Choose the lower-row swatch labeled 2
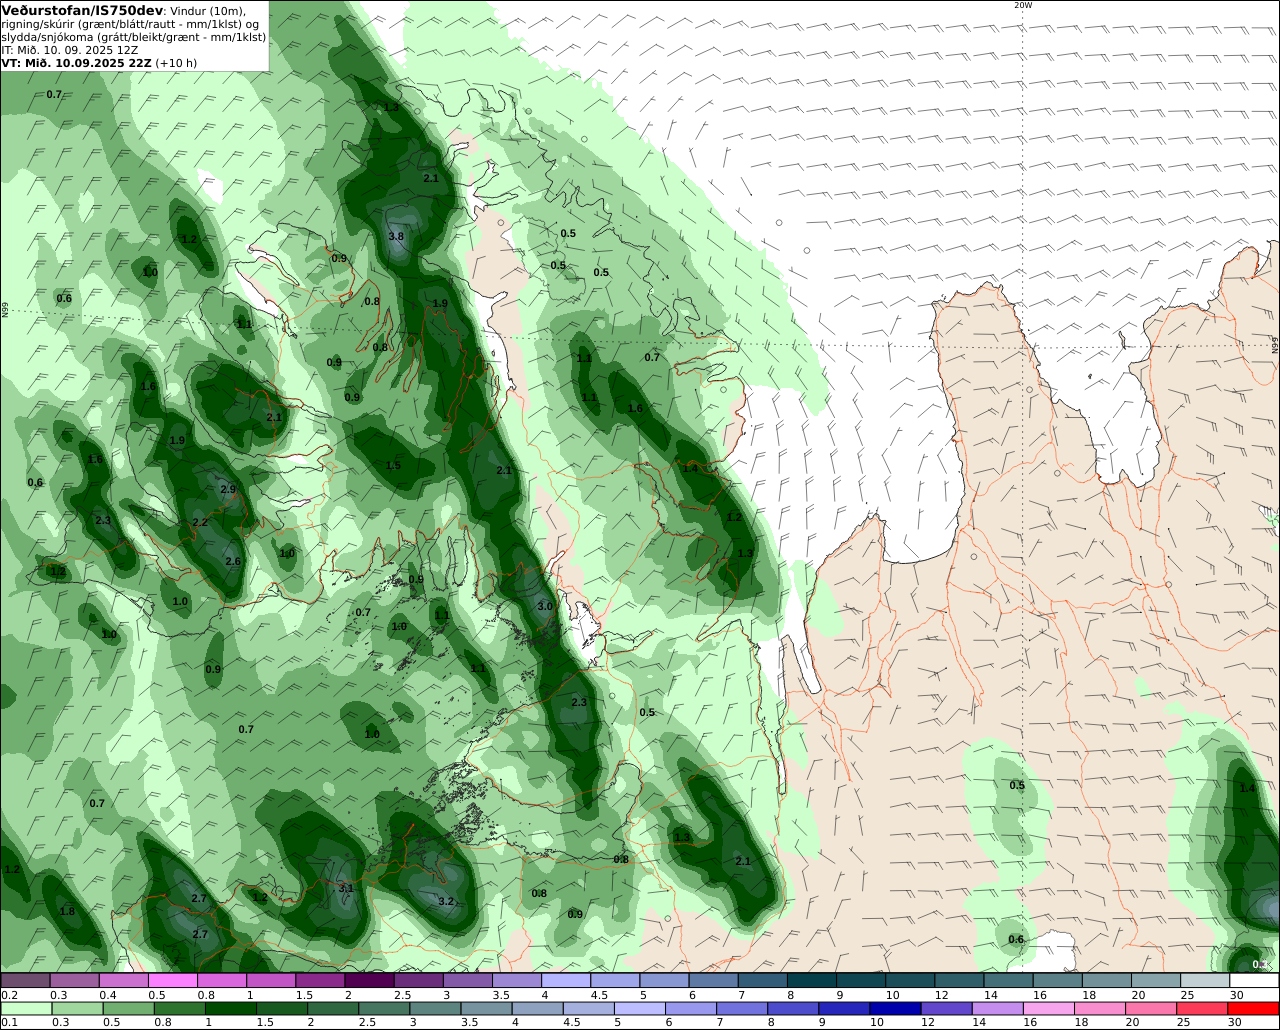Image resolution: width=1280 pixels, height=1030 pixels. [x=333, y=1008]
